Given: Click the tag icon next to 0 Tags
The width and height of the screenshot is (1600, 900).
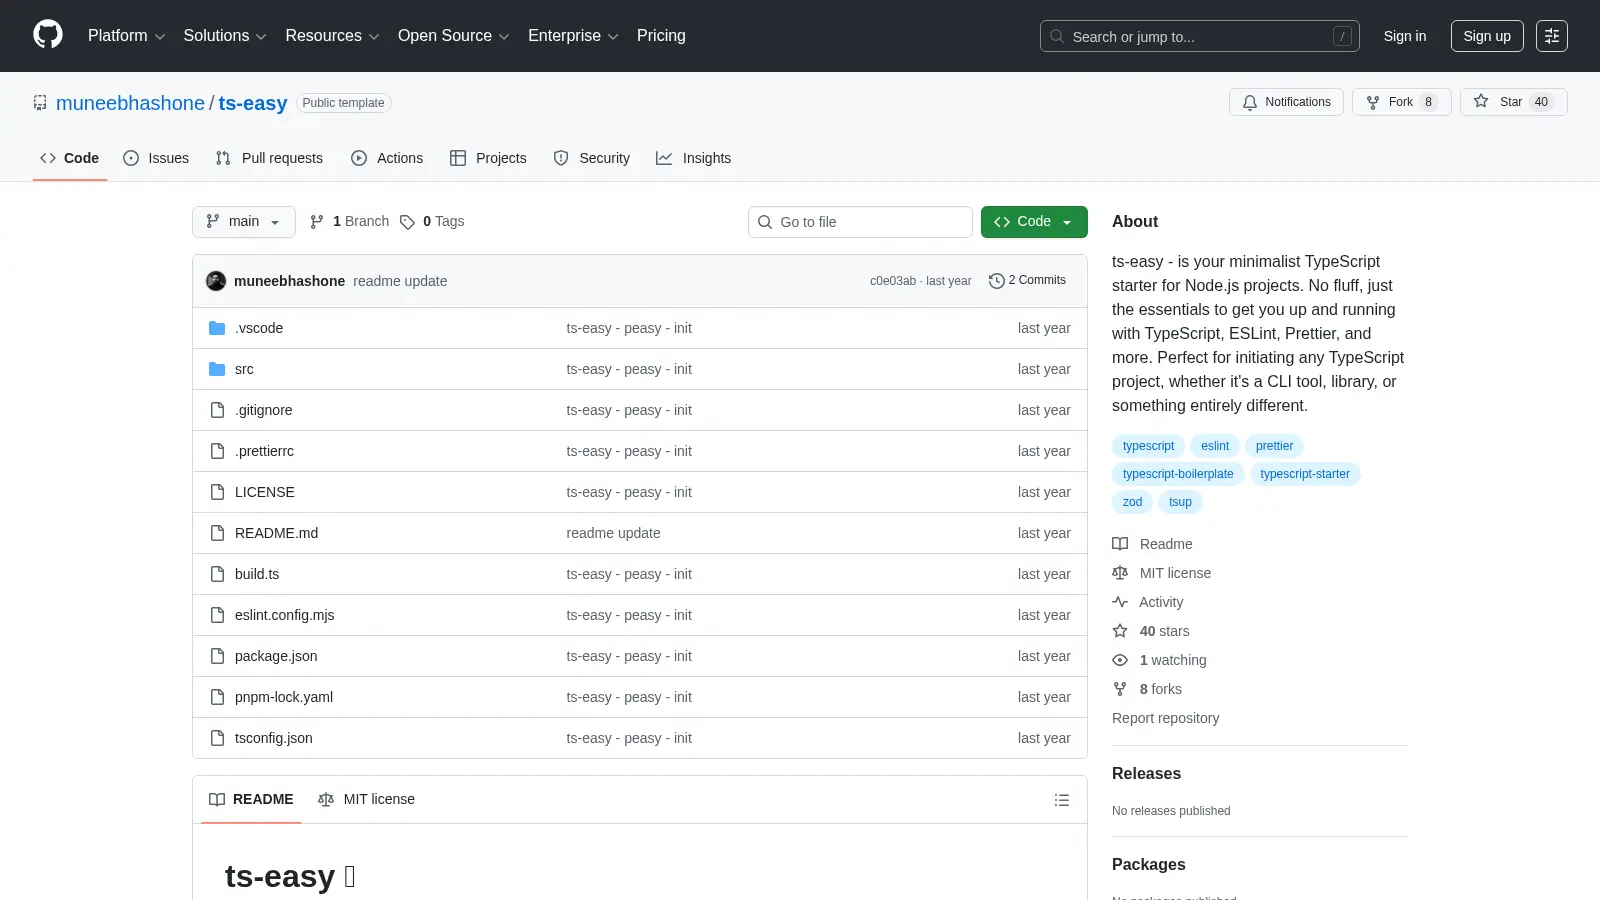Looking at the screenshot, I should point(407,222).
